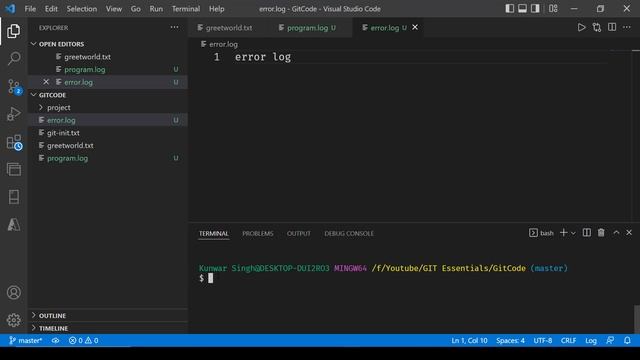This screenshot has height=360, width=640.
Task: Click the master* branch button in status bar
Action: coord(25,340)
